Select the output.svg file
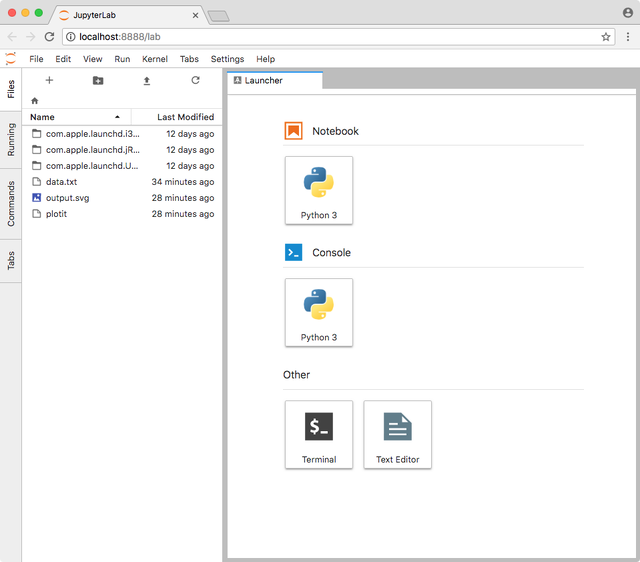 [x=67, y=198]
